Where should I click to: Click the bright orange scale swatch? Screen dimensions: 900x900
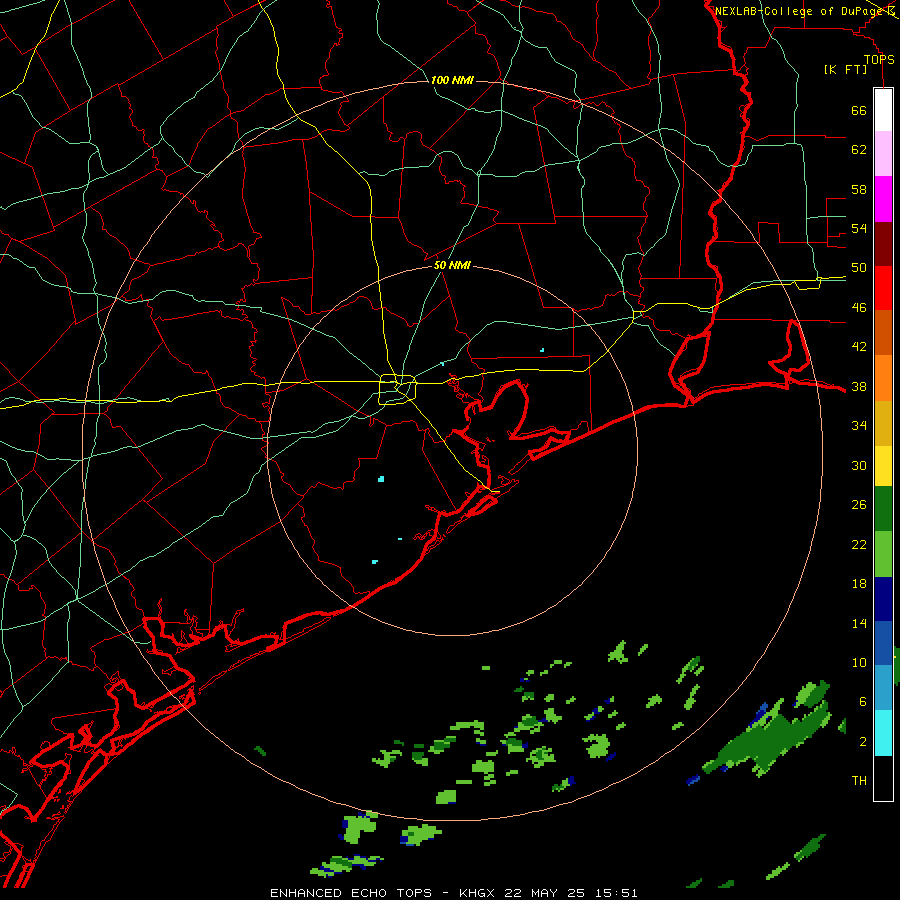[x=883, y=378]
